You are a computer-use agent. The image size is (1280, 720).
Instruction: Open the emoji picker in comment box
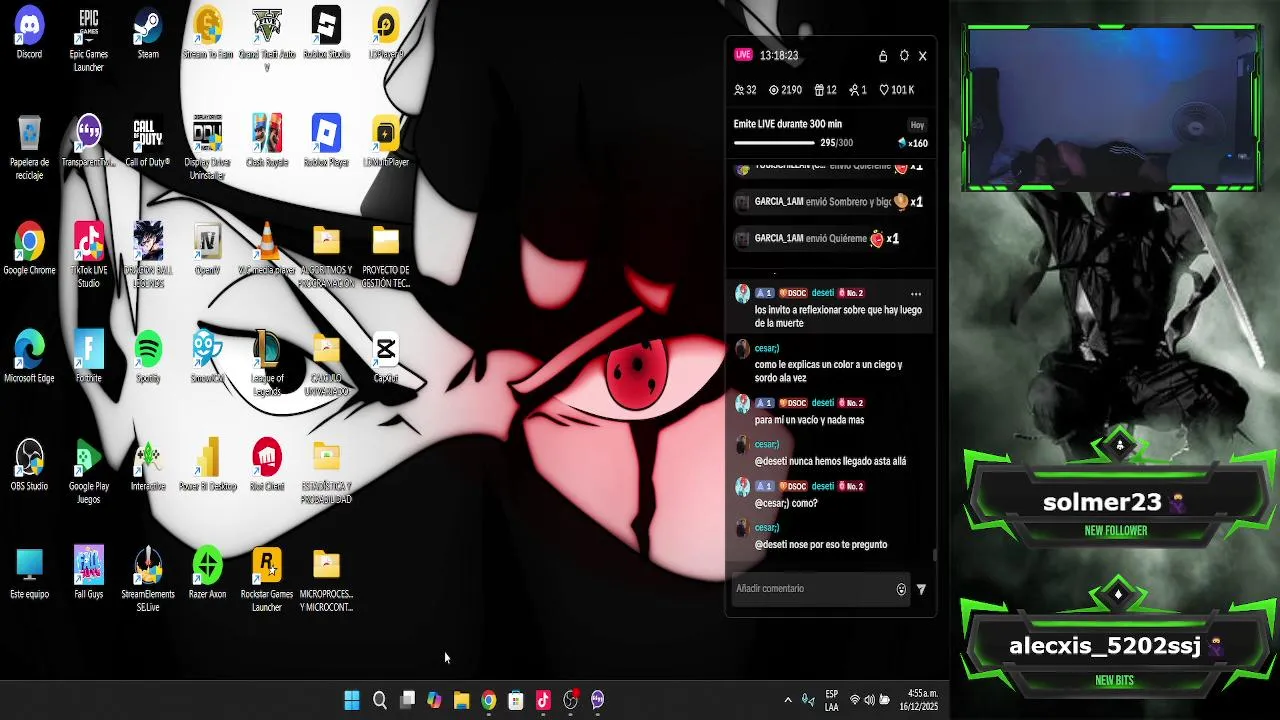(x=901, y=589)
